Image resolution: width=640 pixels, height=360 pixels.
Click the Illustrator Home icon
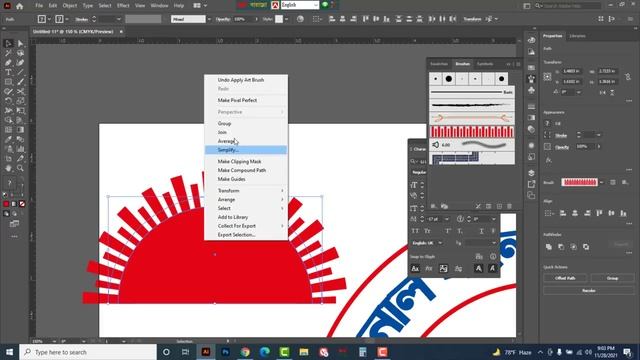pos(19,6)
